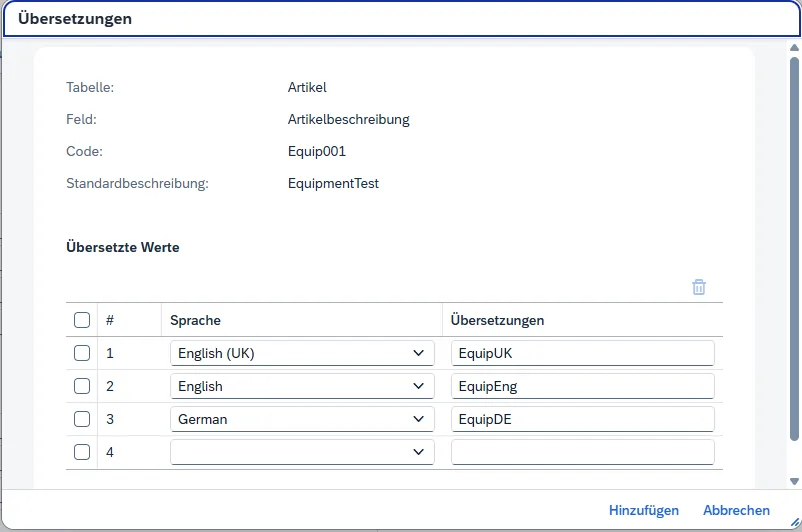This screenshot has width=802, height=532.
Task: Tick the row 3 checkbox
Action: (82, 419)
